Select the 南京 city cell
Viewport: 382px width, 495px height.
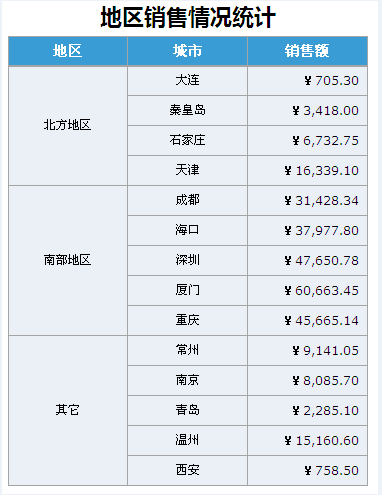click(187, 381)
